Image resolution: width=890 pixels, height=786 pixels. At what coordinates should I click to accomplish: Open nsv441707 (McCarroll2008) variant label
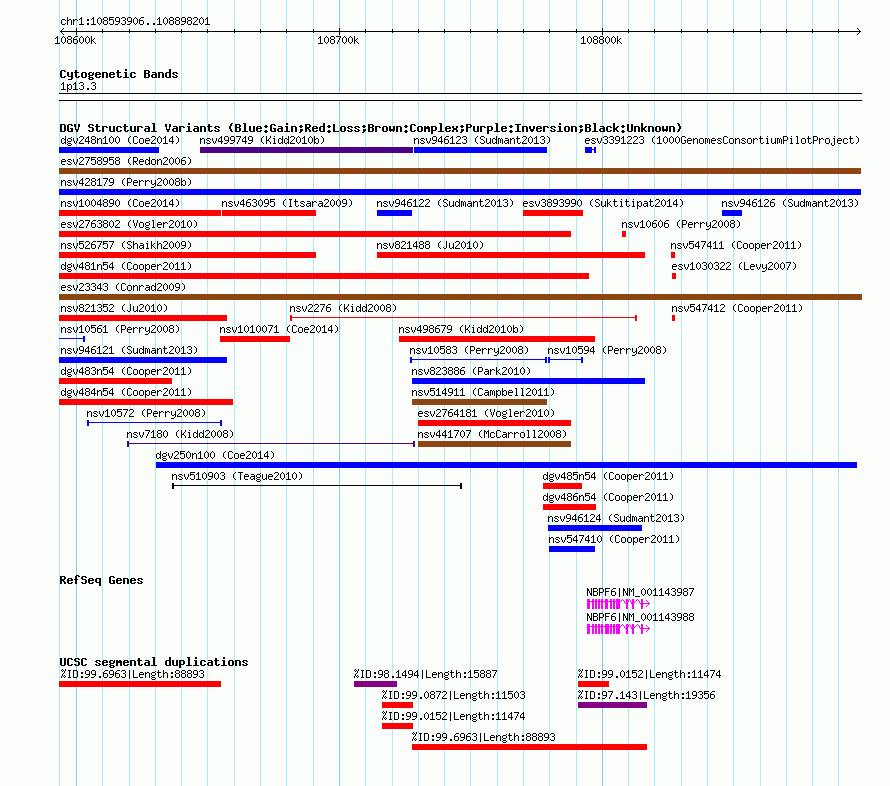point(492,434)
